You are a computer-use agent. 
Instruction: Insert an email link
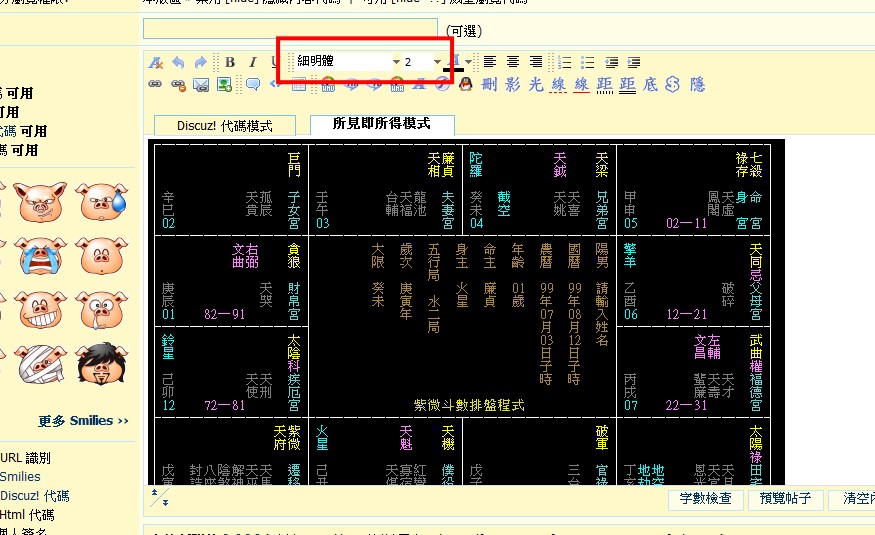click(201, 85)
